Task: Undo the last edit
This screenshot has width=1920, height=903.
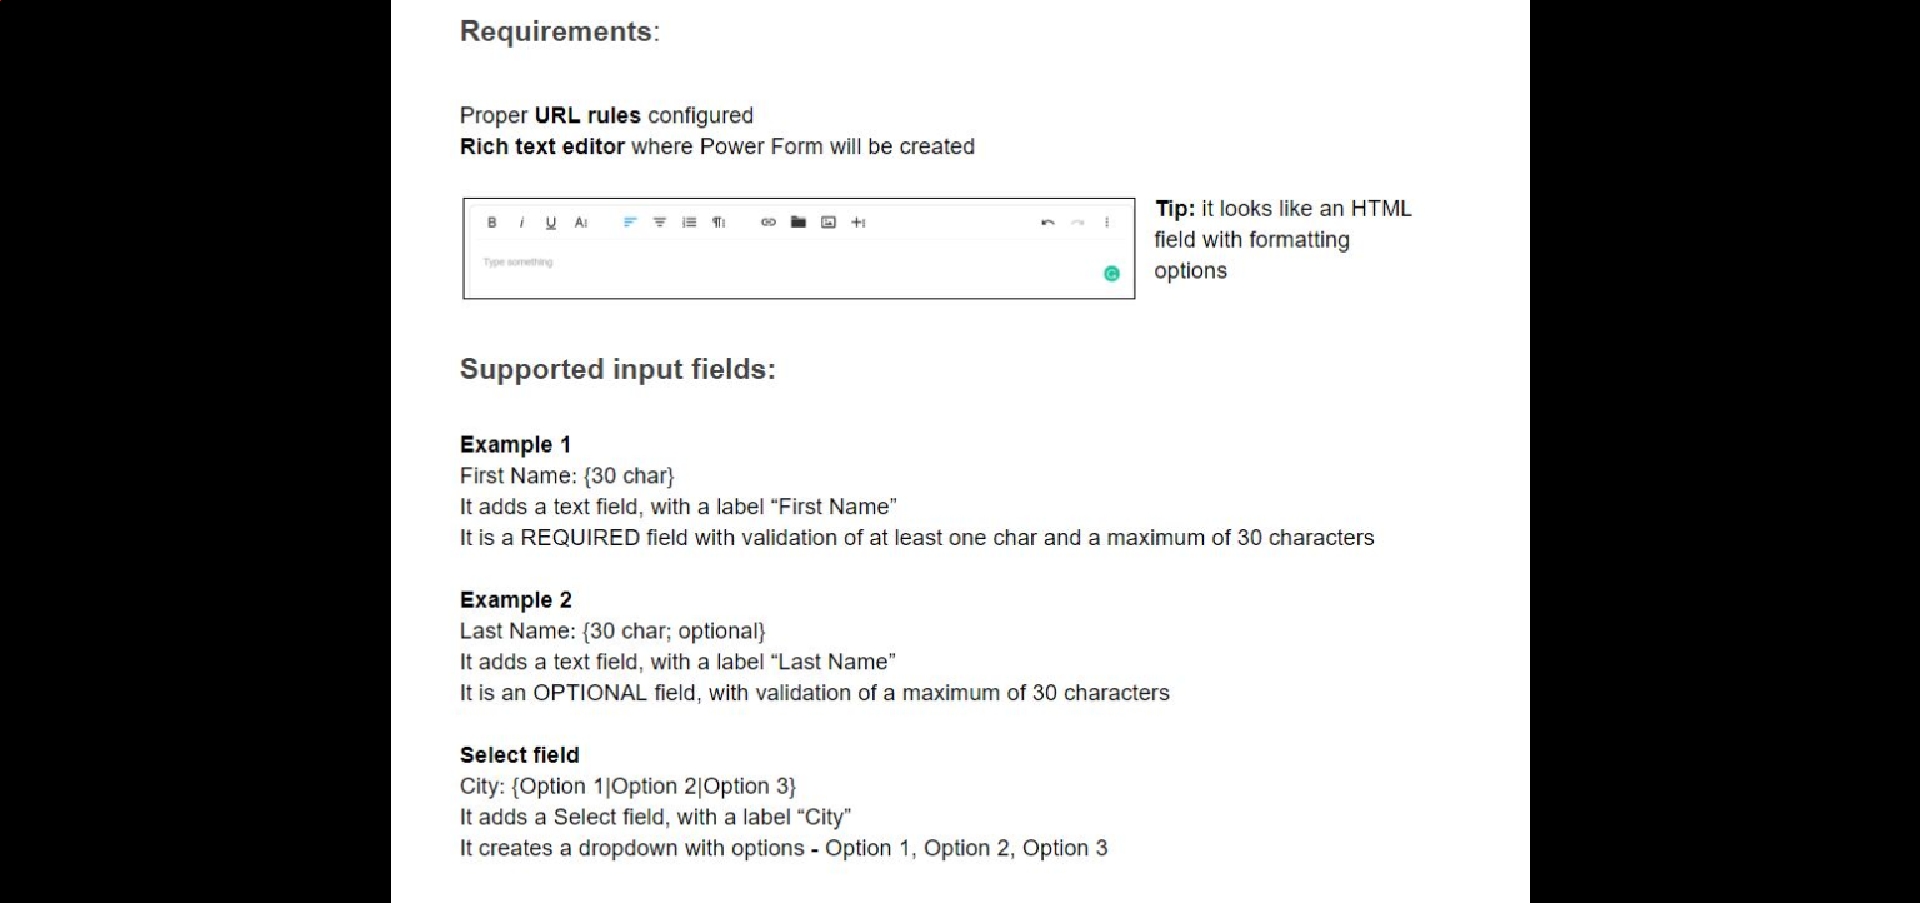Action: (1047, 223)
